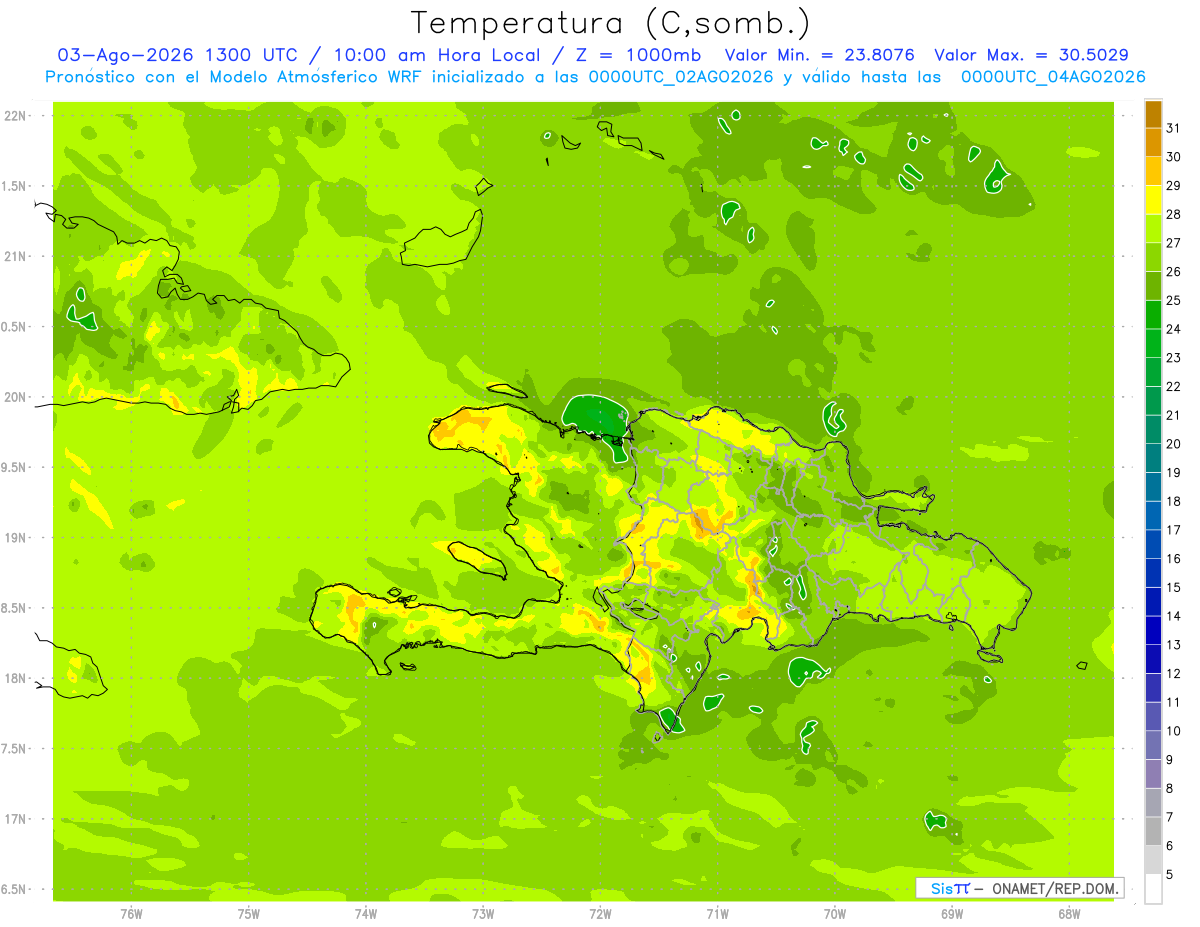Click legend value 24
The image size is (1200, 927).
pos(1174,329)
